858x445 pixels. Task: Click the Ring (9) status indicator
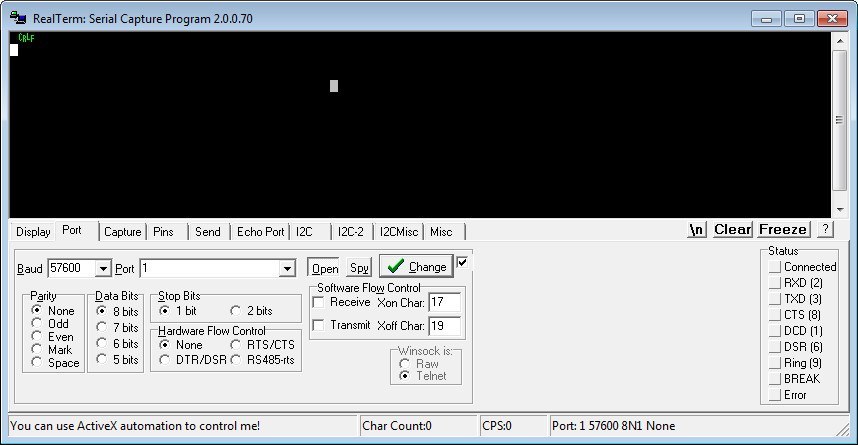click(774, 362)
